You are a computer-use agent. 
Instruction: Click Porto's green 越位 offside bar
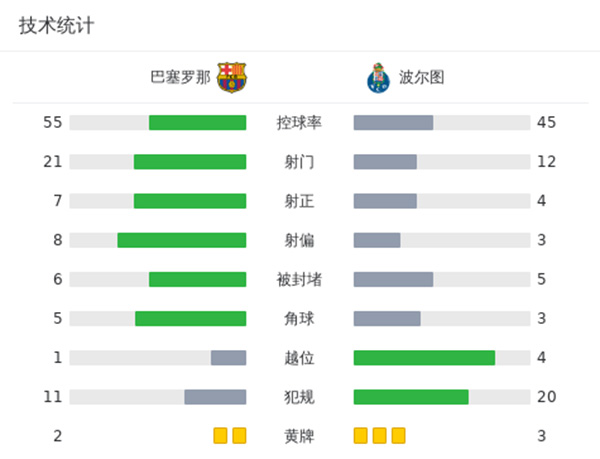coord(424,358)
